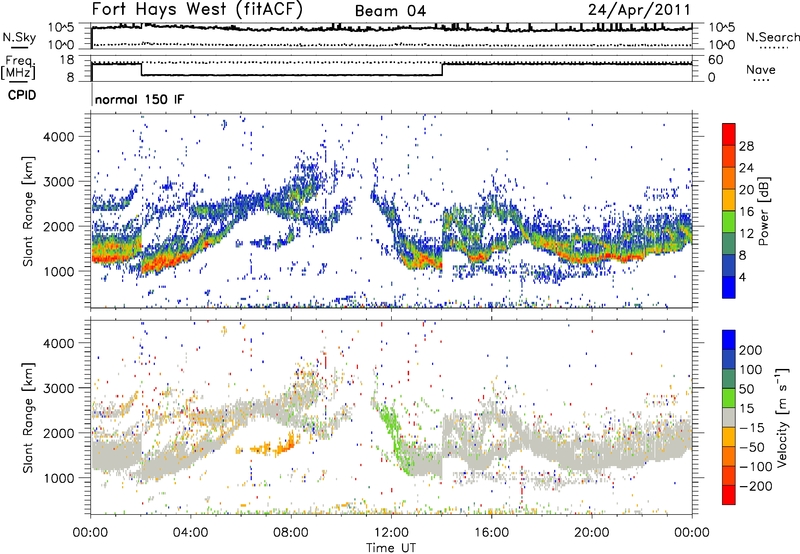Click the "4000" tick on the power panel
The height and width of the screenshot is (554, 800).
[x=59, y=137]
